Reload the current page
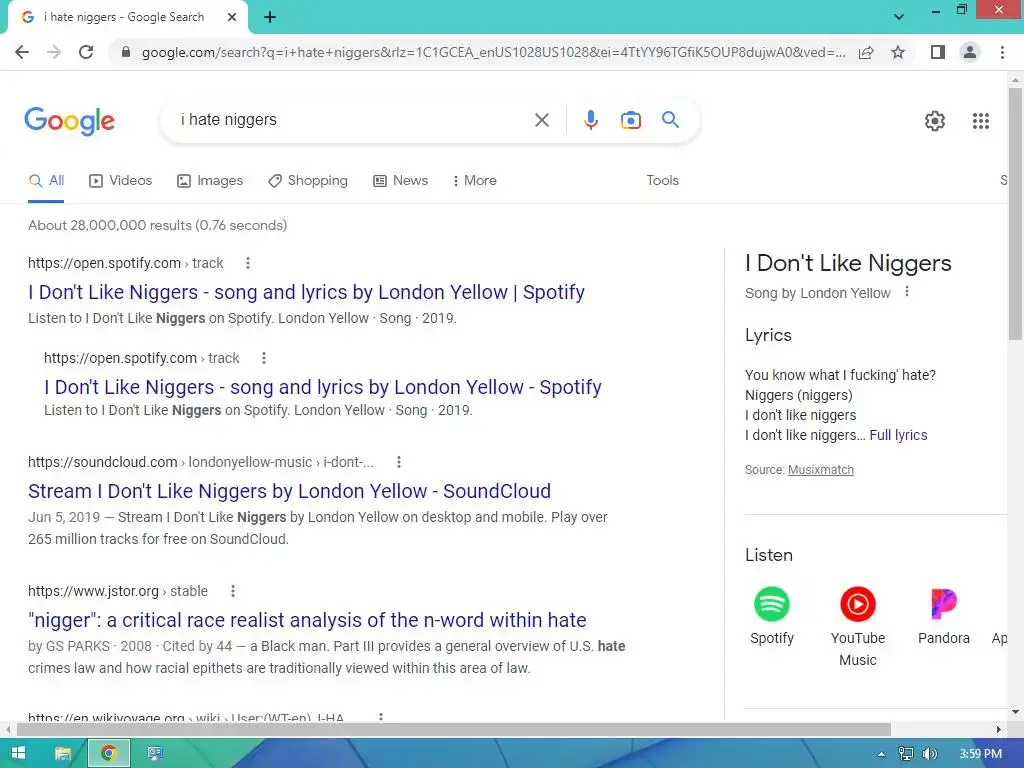The image size is (1024, 768). pos(86,52)
